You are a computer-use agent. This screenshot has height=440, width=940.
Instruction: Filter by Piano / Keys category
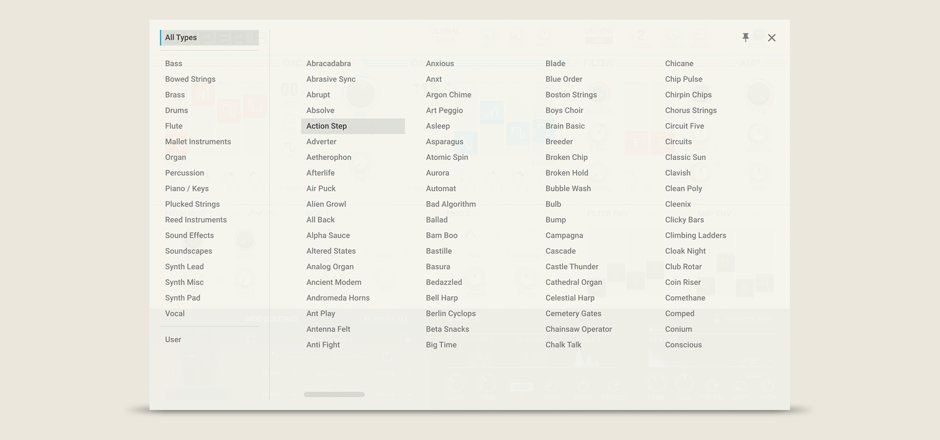[187, 189]
